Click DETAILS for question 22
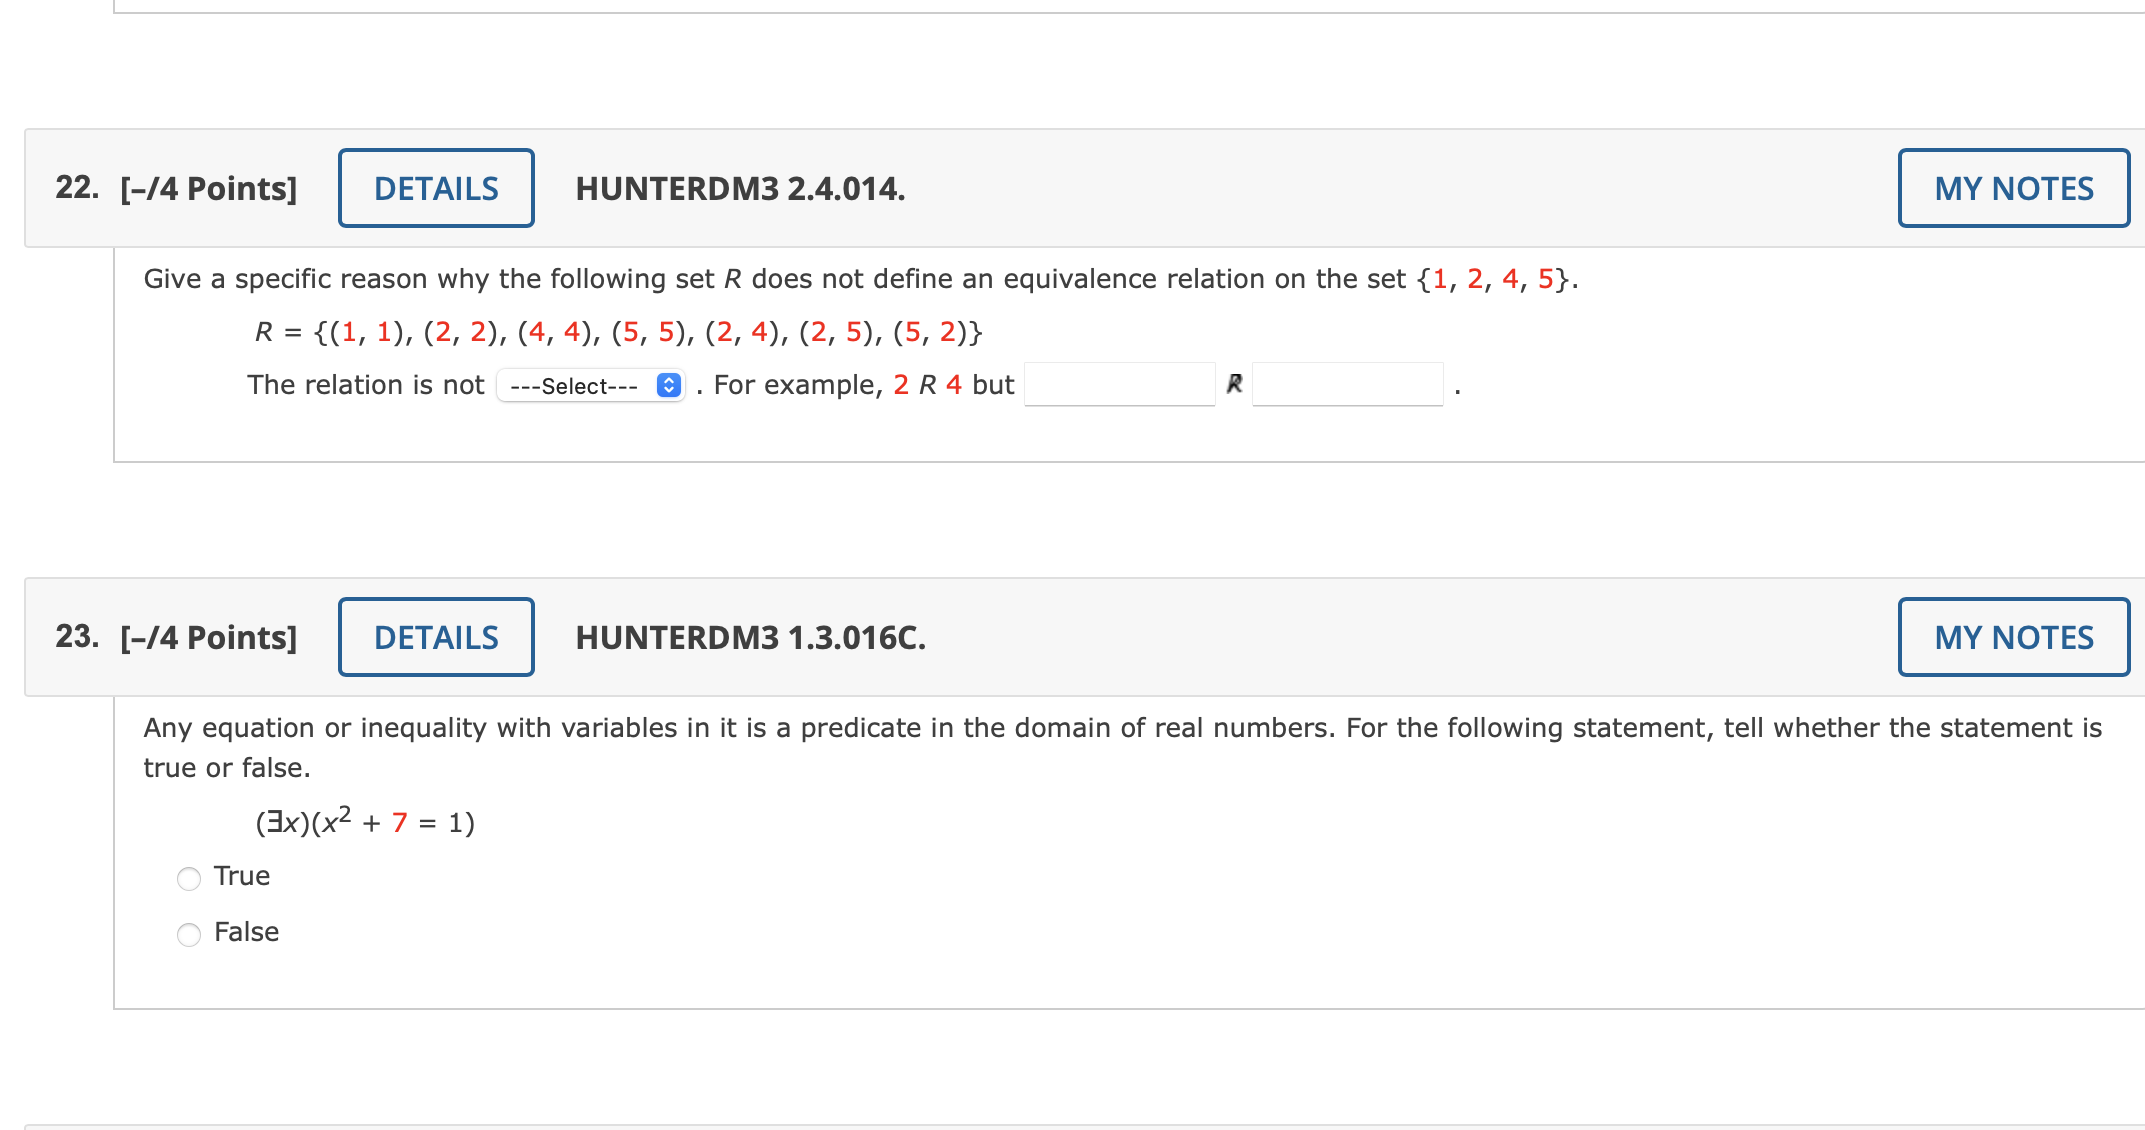Screen dimensions: 2145x1130 coord(435,188)
